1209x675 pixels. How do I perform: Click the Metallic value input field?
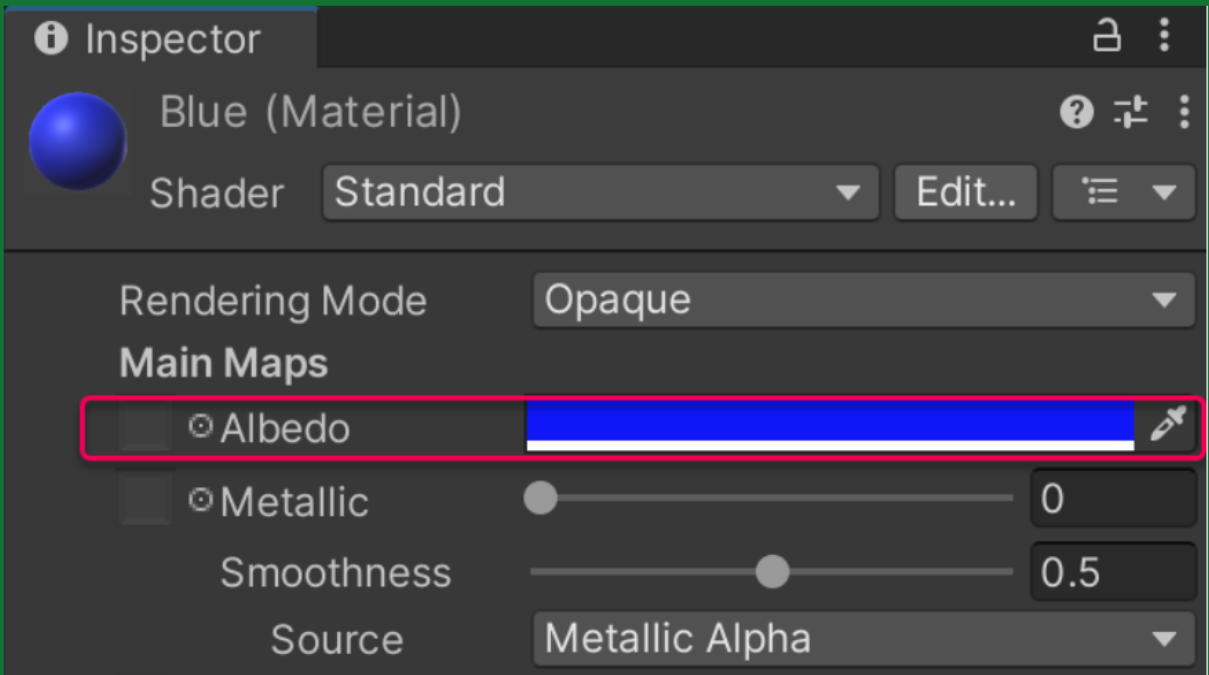[x=1112, y=498]
